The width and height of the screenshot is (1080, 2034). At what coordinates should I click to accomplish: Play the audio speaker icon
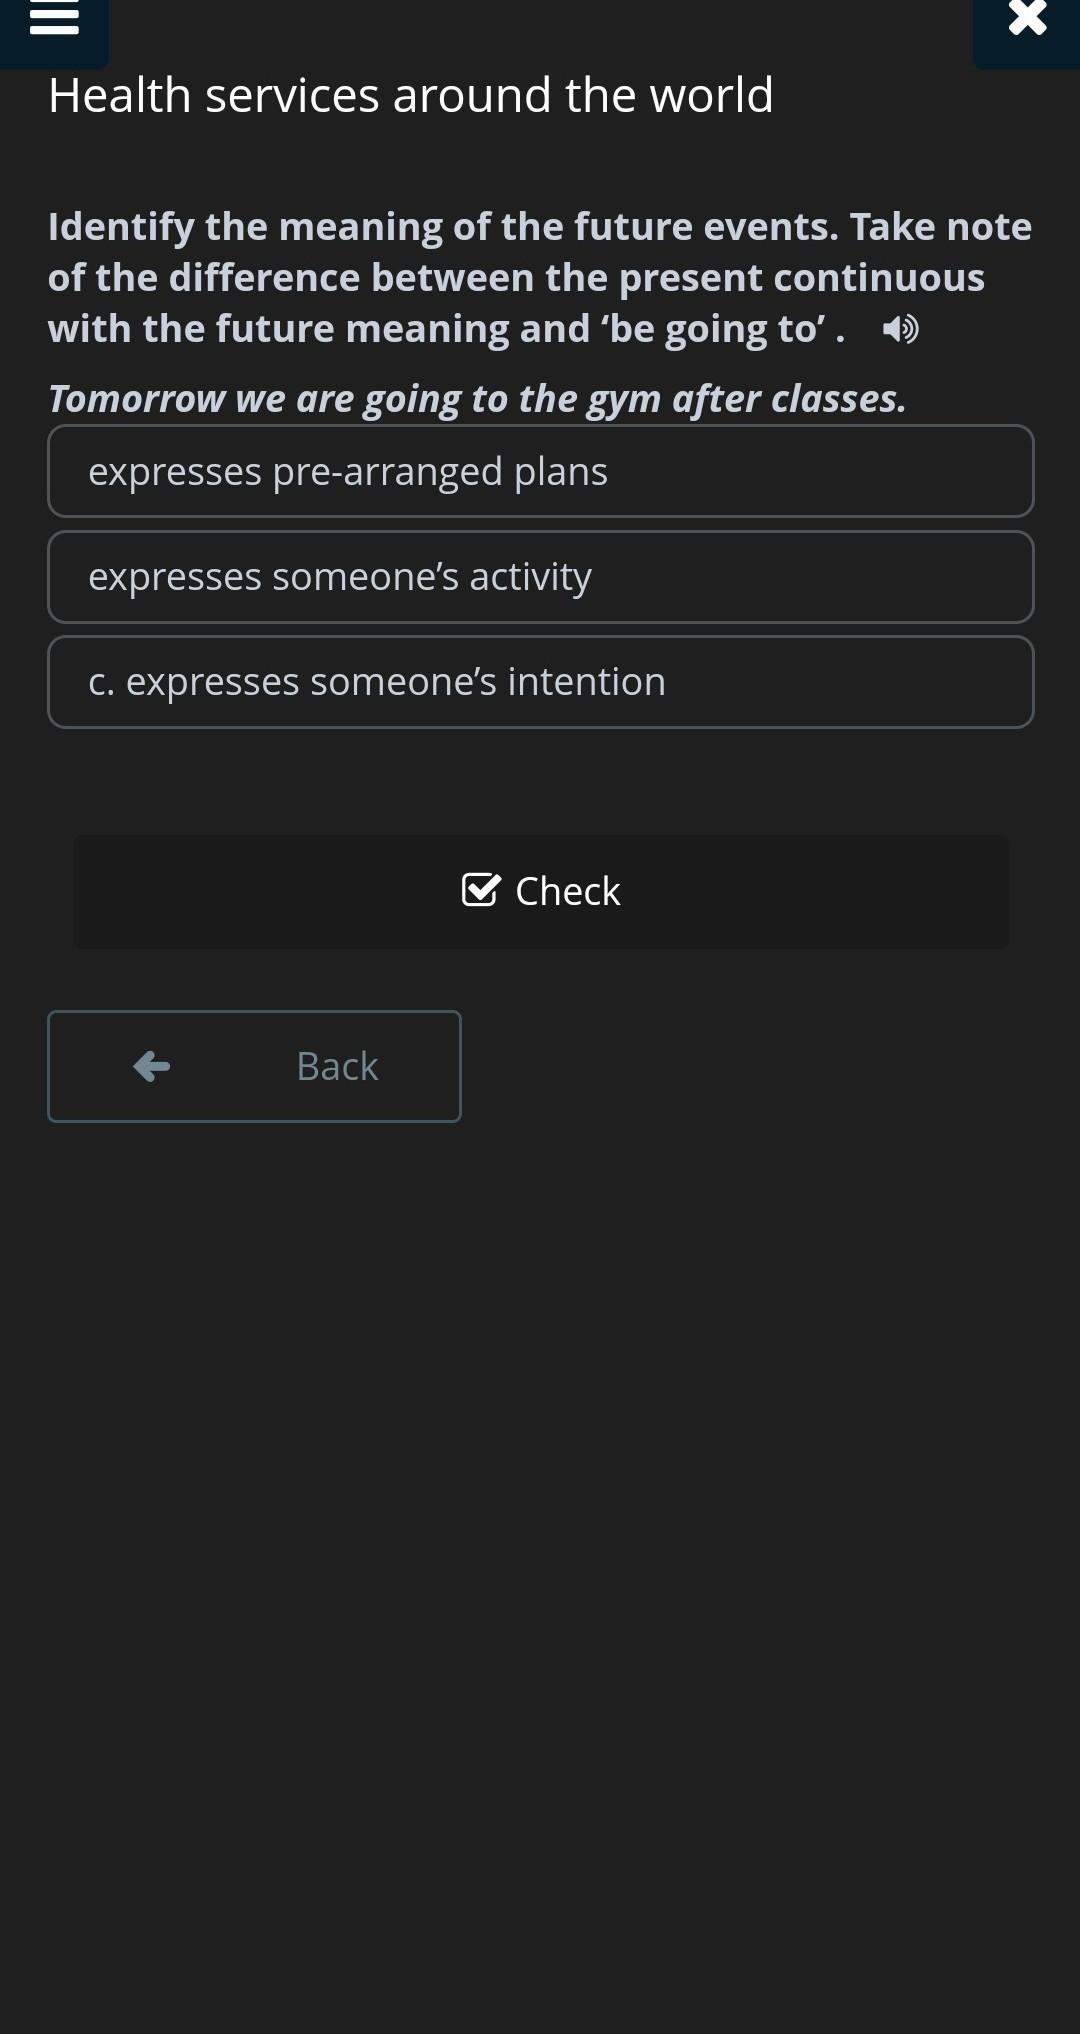901,329
